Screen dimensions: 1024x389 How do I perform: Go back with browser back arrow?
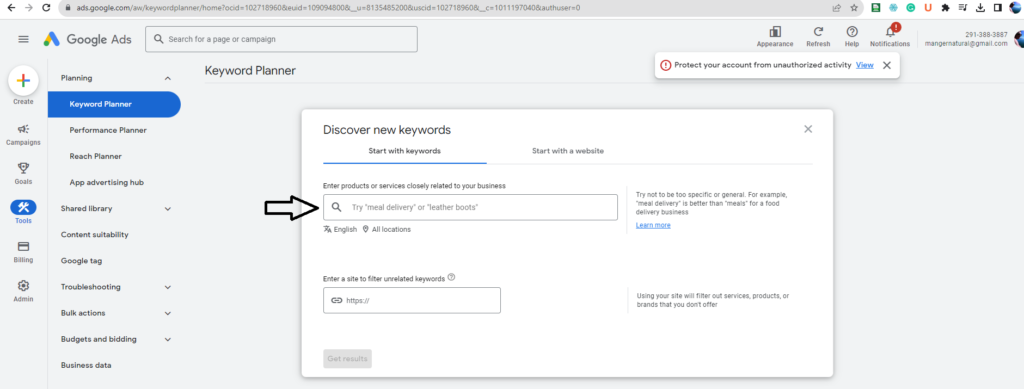pyautogui.click(x=11, y=8)
